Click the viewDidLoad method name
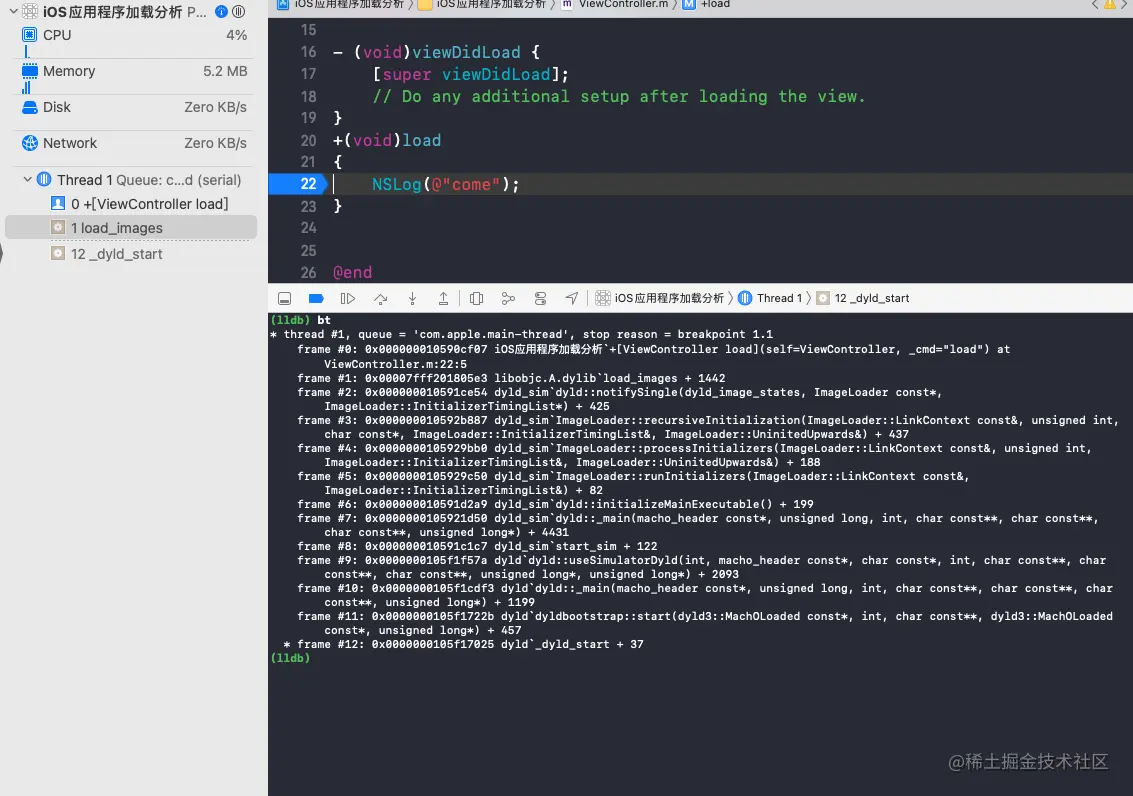The image size is (1133, 796). pyautogui.click(x=466, y=52)
